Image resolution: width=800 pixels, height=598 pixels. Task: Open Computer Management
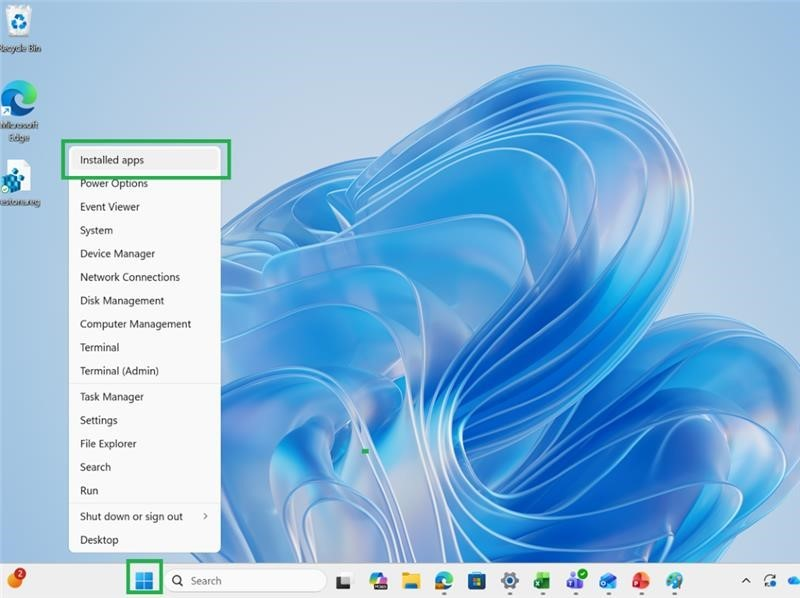pos(144,324)
